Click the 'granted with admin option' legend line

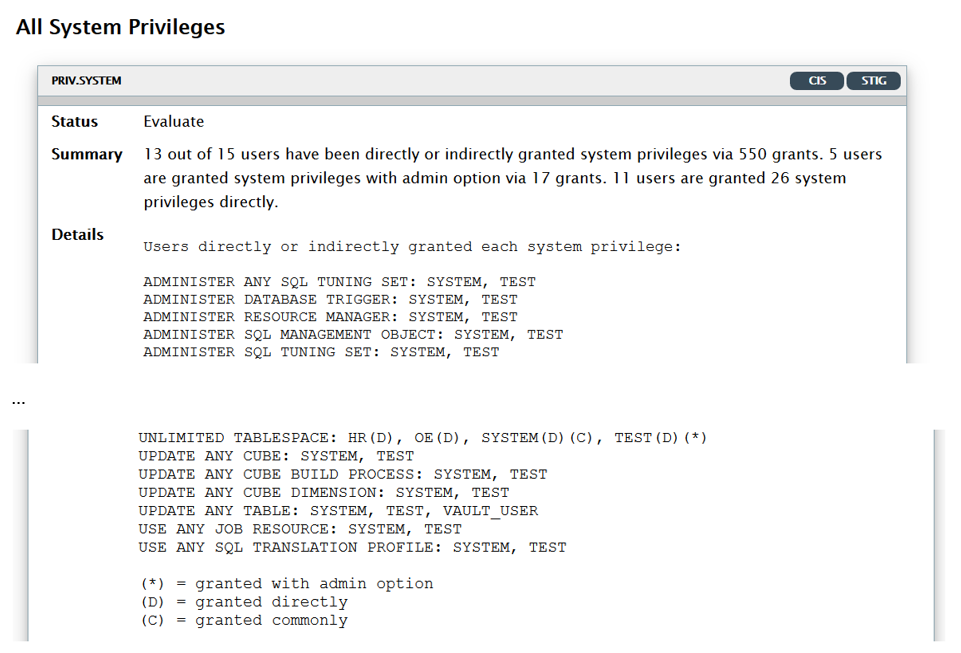point(286,584)
